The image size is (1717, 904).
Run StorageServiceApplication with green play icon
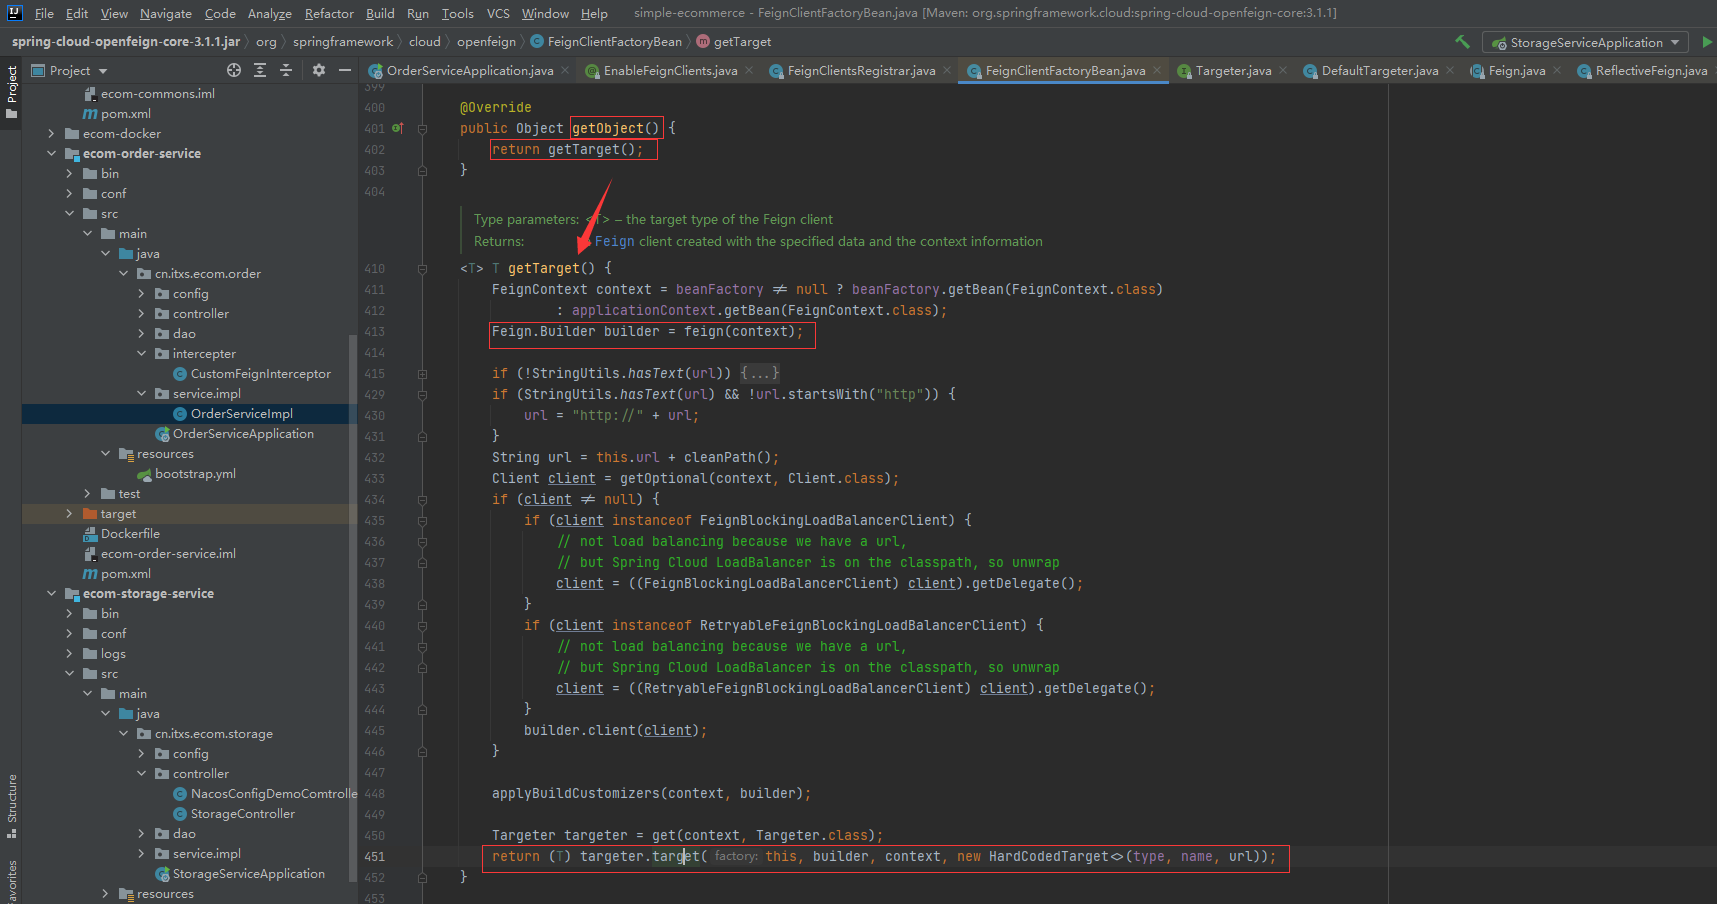pyautogui.click(x=1707, y=42)
